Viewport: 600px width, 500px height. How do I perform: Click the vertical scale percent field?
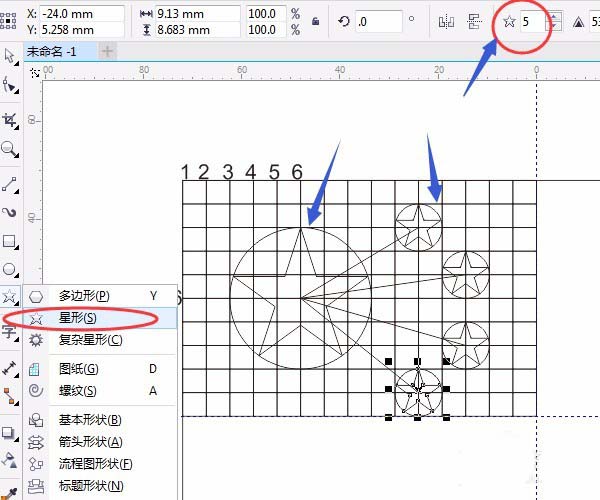(x=266, y=29)
